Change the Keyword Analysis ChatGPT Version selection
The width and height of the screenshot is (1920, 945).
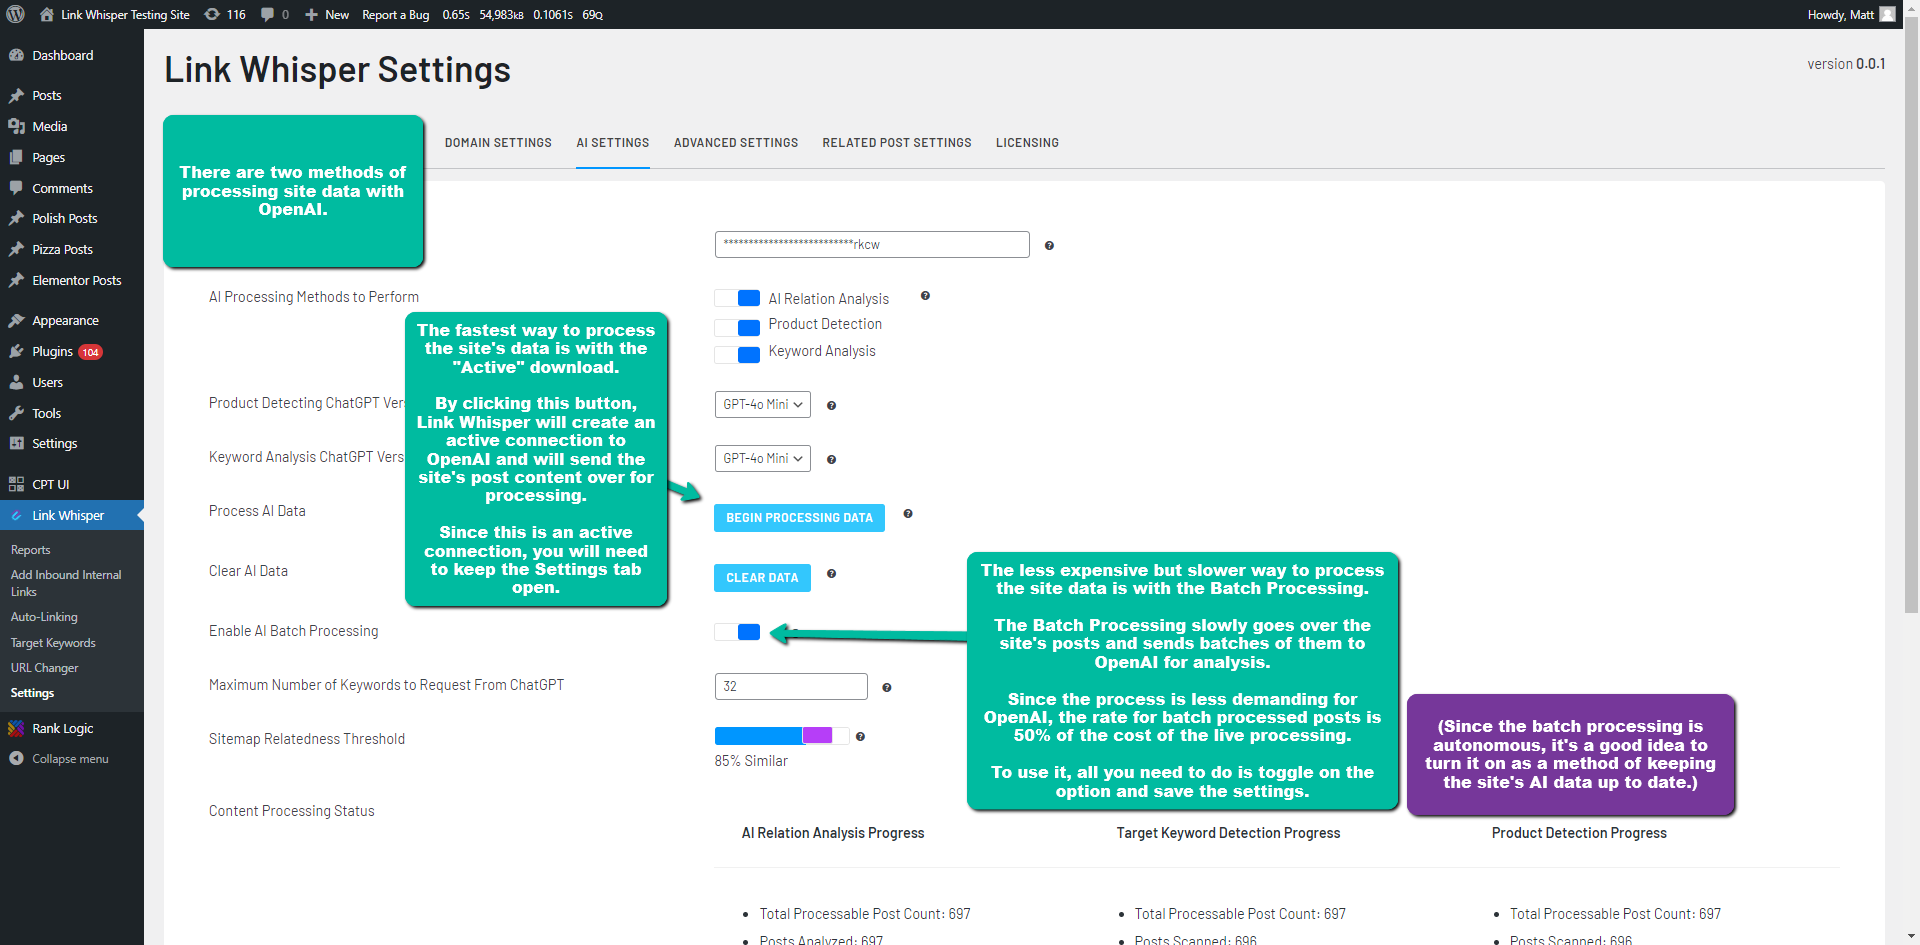point(762,458)
